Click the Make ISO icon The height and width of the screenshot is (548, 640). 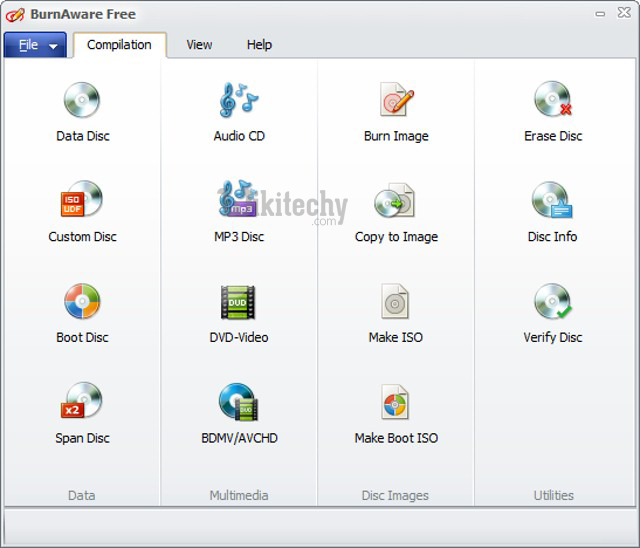click(x=395, y=301)
